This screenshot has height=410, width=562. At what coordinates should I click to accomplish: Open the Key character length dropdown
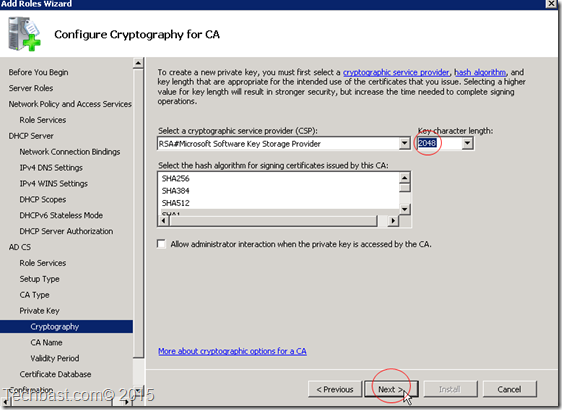pos(467,143)
